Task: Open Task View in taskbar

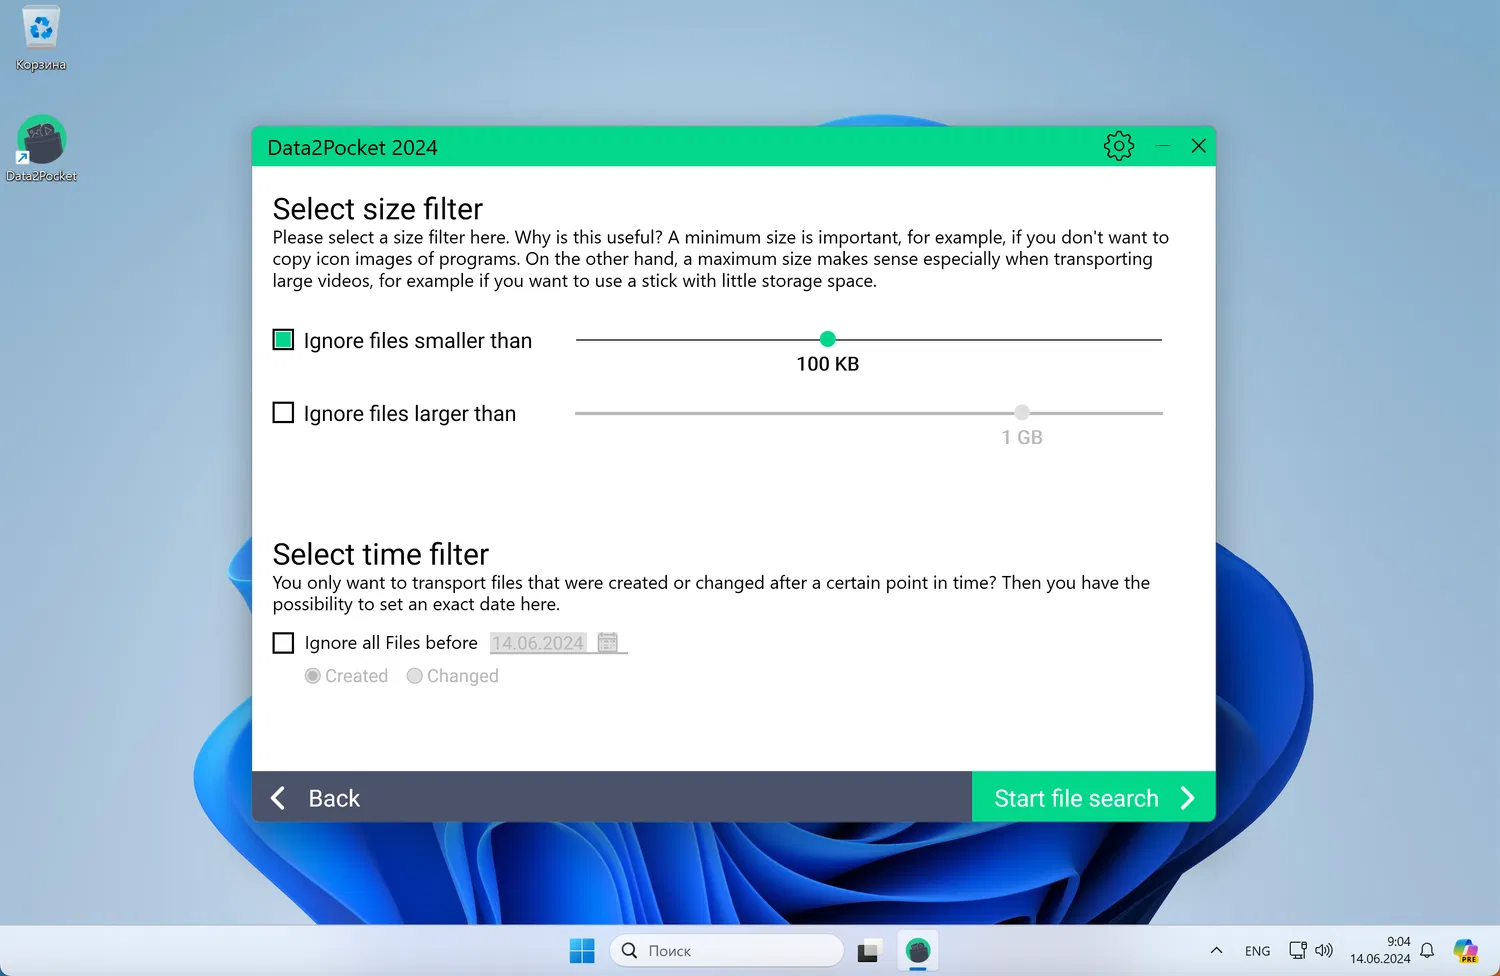Action: [x=868, y=950]
